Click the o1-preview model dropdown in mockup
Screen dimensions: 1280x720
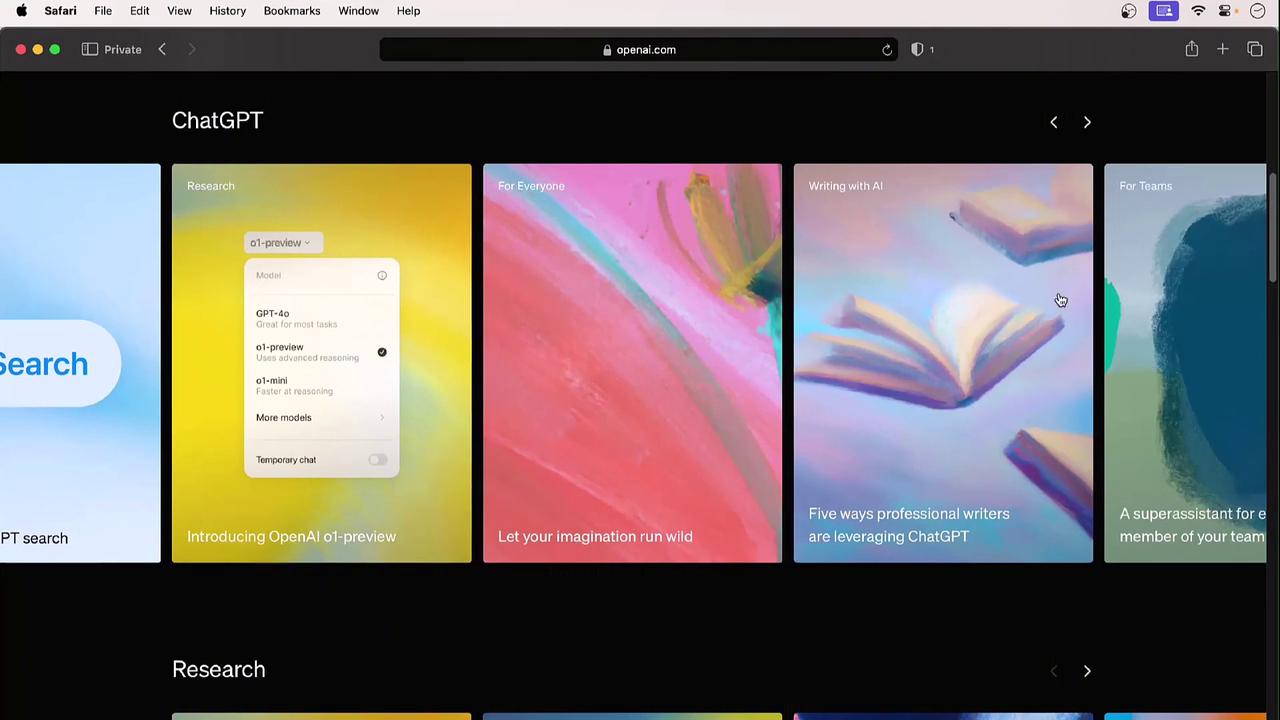(x=283, y=243)
